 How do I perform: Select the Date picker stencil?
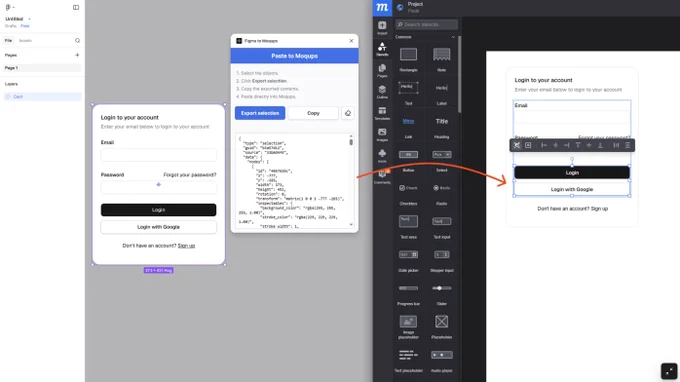[409, 255]
